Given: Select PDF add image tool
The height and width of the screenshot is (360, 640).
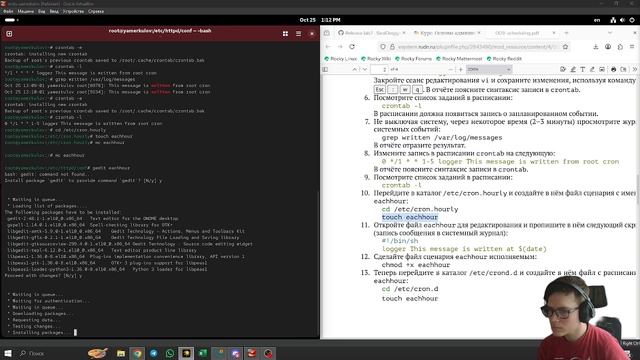Looking at the screenshot, I should 602,69.
